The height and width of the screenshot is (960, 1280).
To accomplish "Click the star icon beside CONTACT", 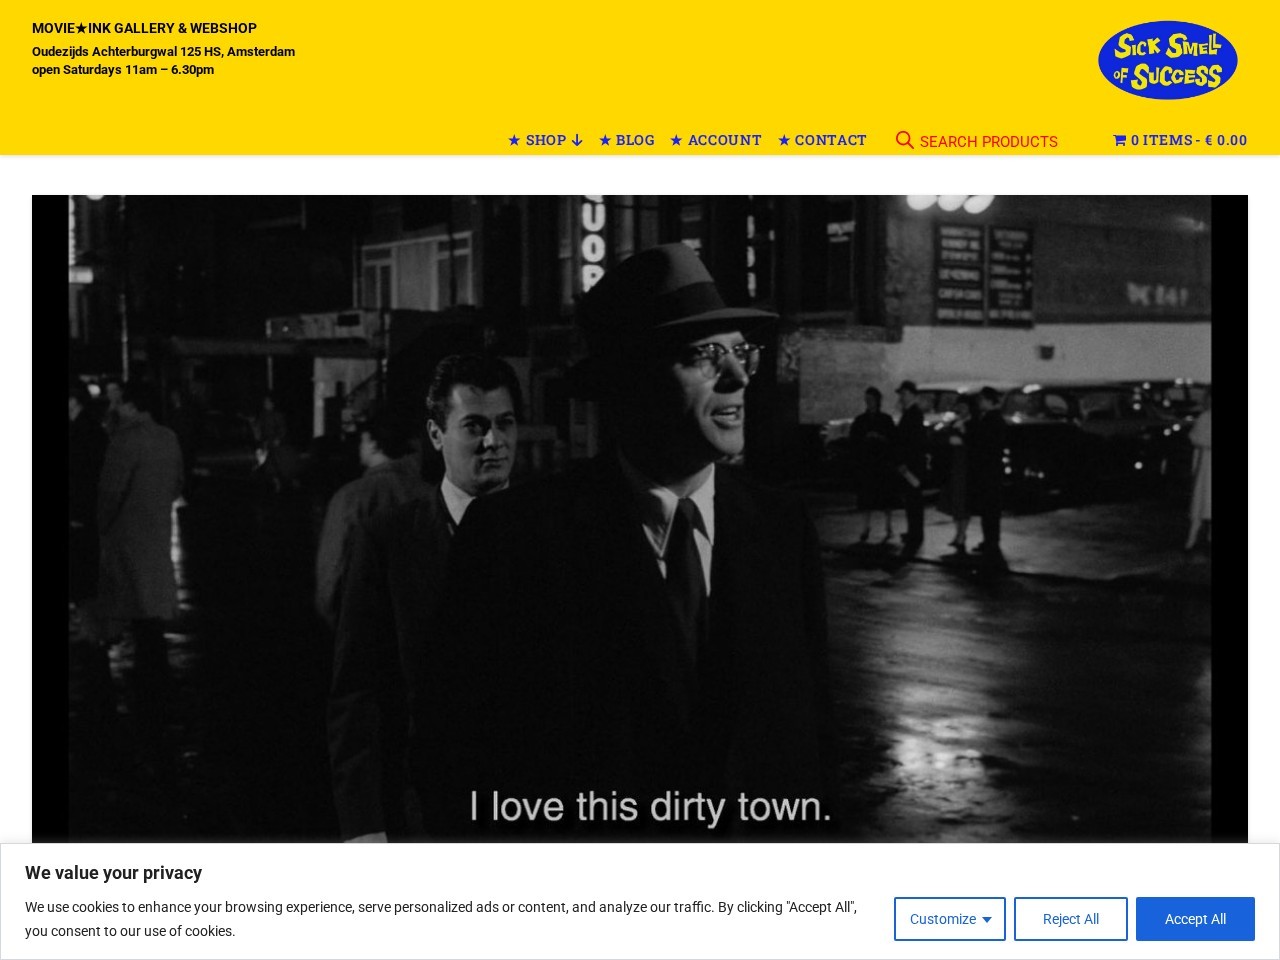I will (x=785, y=140).
